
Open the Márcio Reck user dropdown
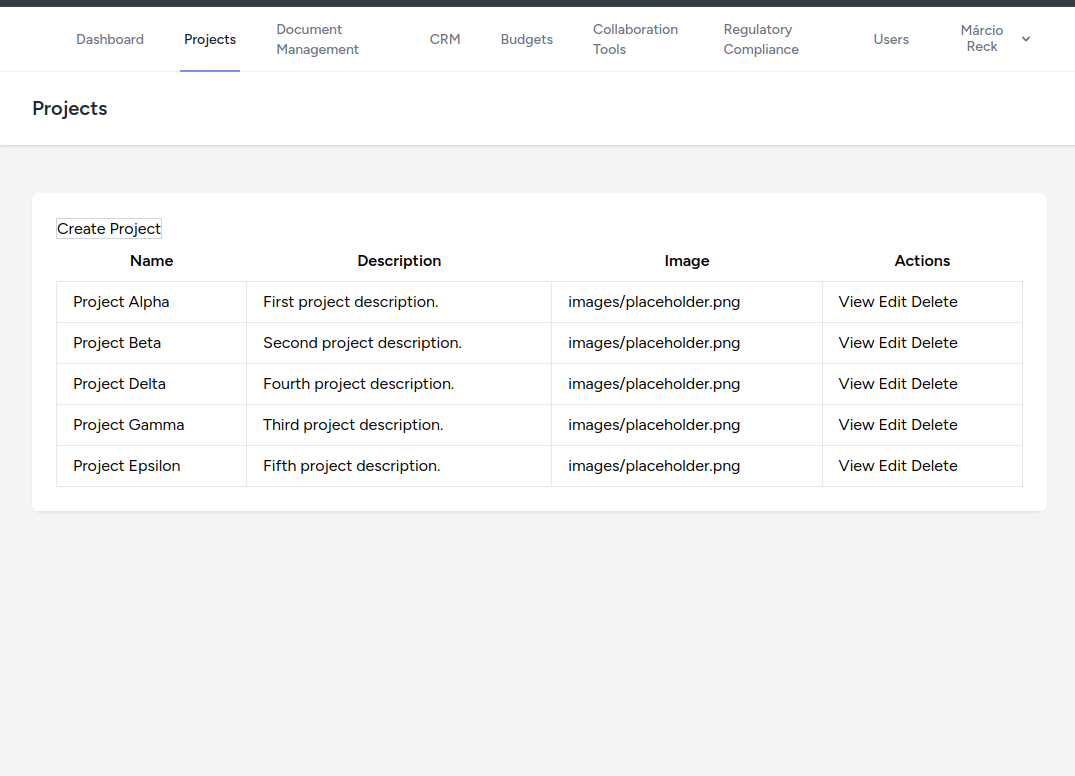(995, 39)
